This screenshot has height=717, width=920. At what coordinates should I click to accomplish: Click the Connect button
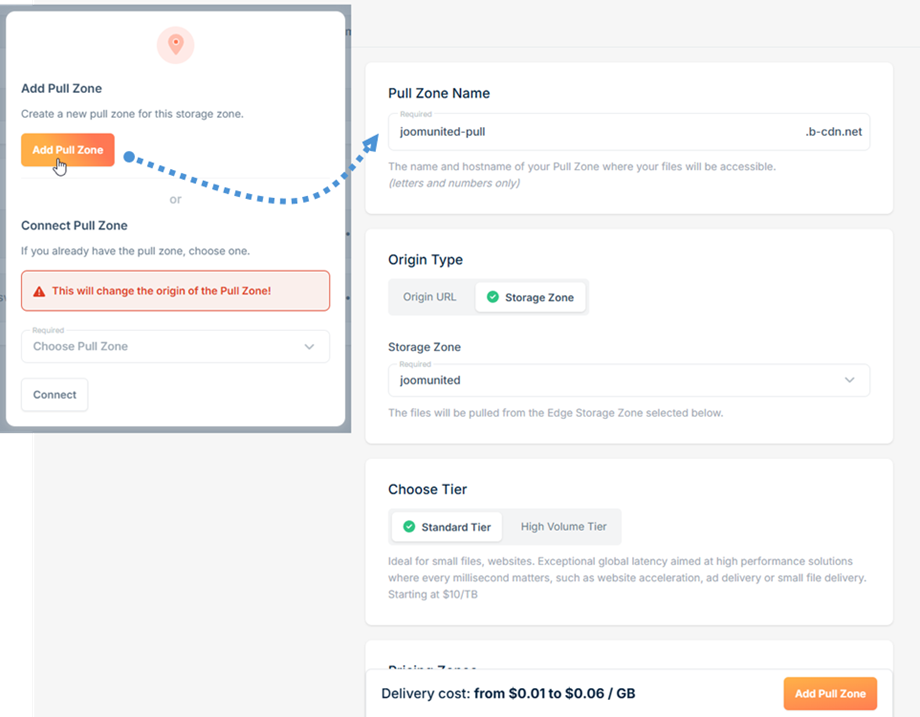tap(55, 395)
